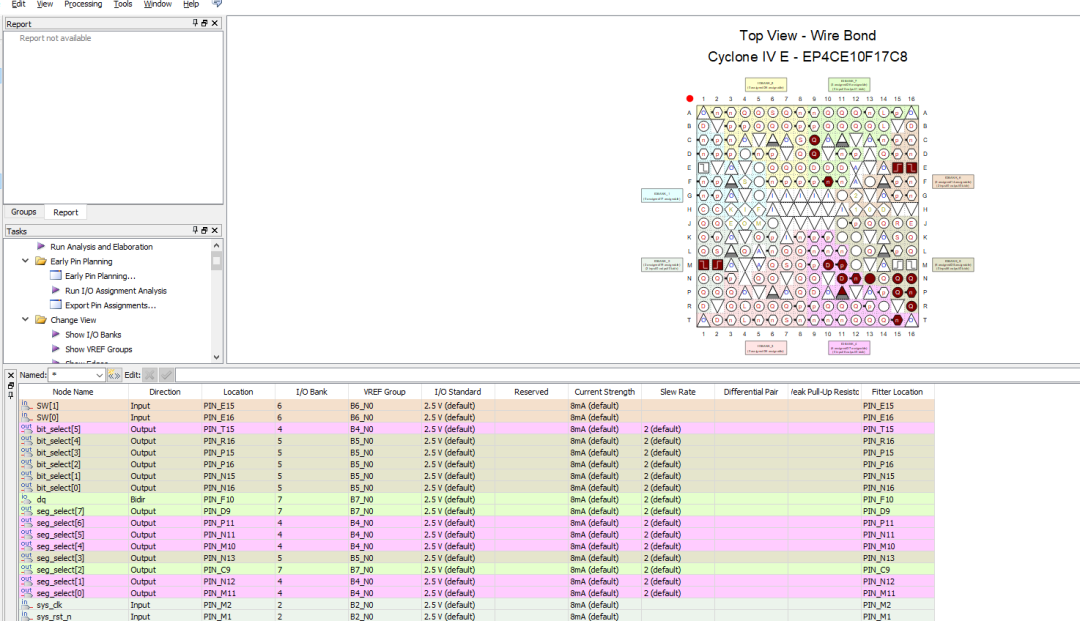The width and height of the screenshot is (1080, 621).
Task: Pin the Tasks panel
Action: (195, 231)
